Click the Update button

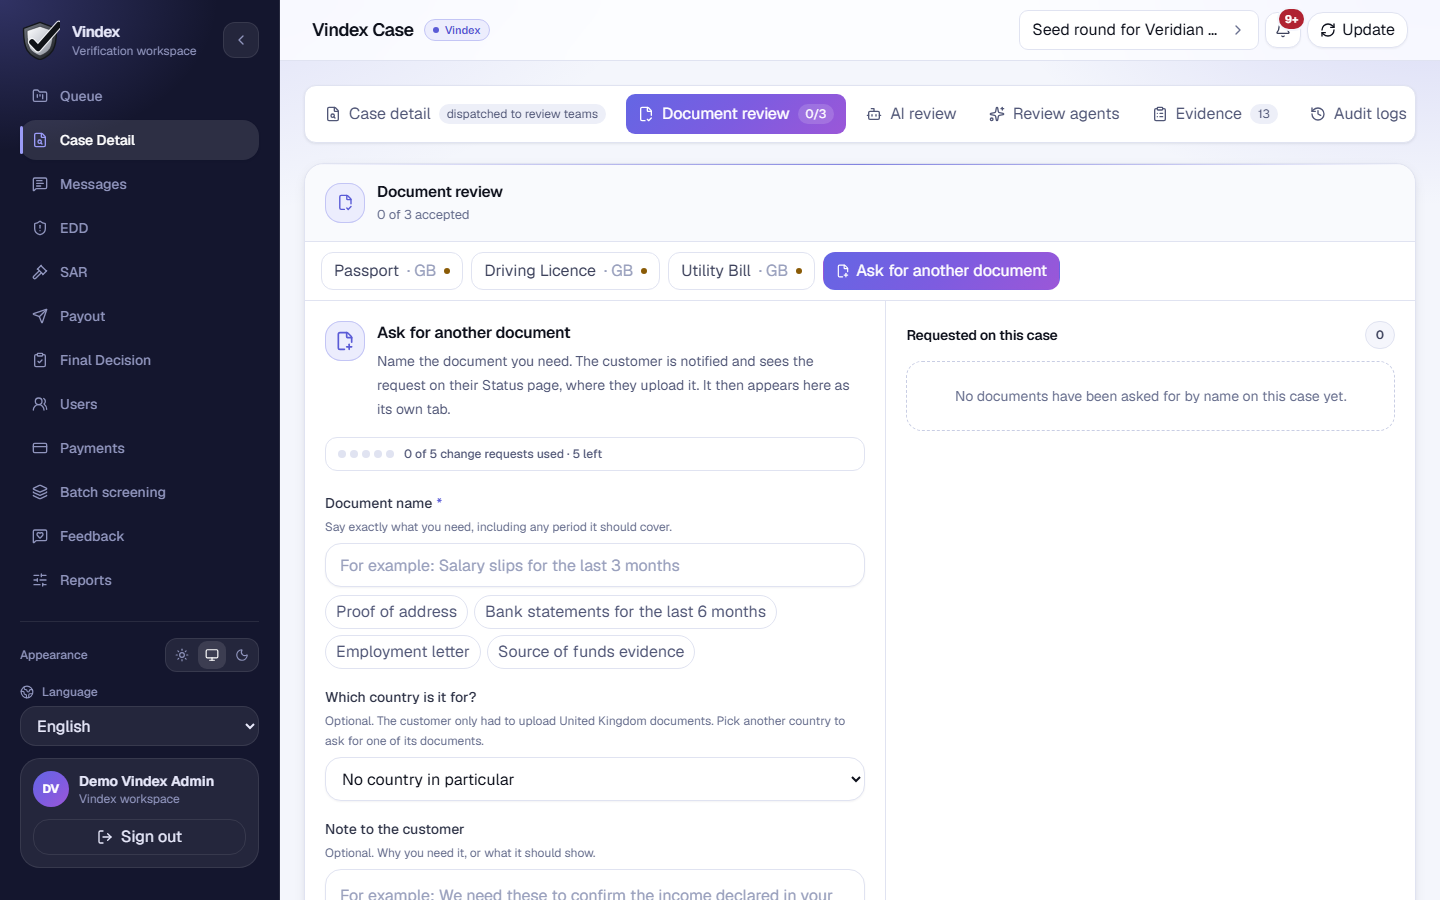coord(1357,30)
